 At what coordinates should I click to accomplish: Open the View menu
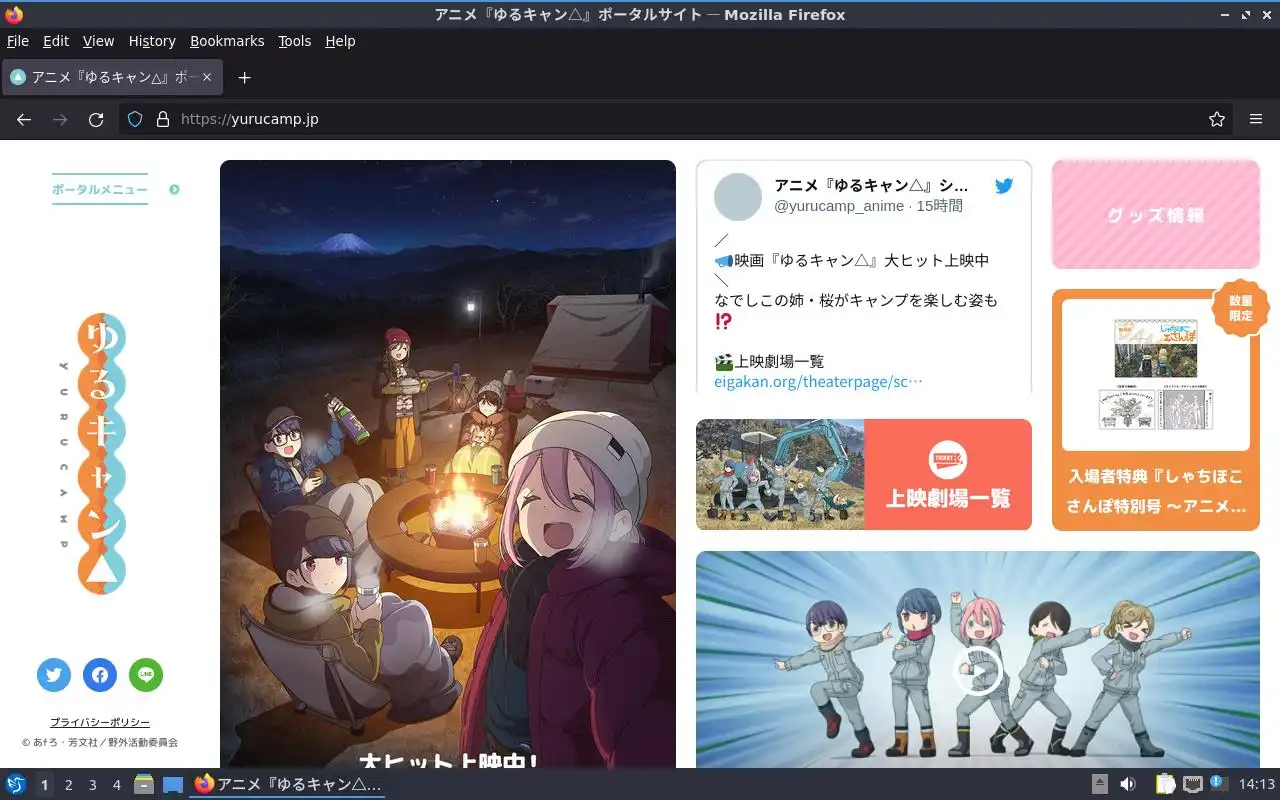pos(98,41)
